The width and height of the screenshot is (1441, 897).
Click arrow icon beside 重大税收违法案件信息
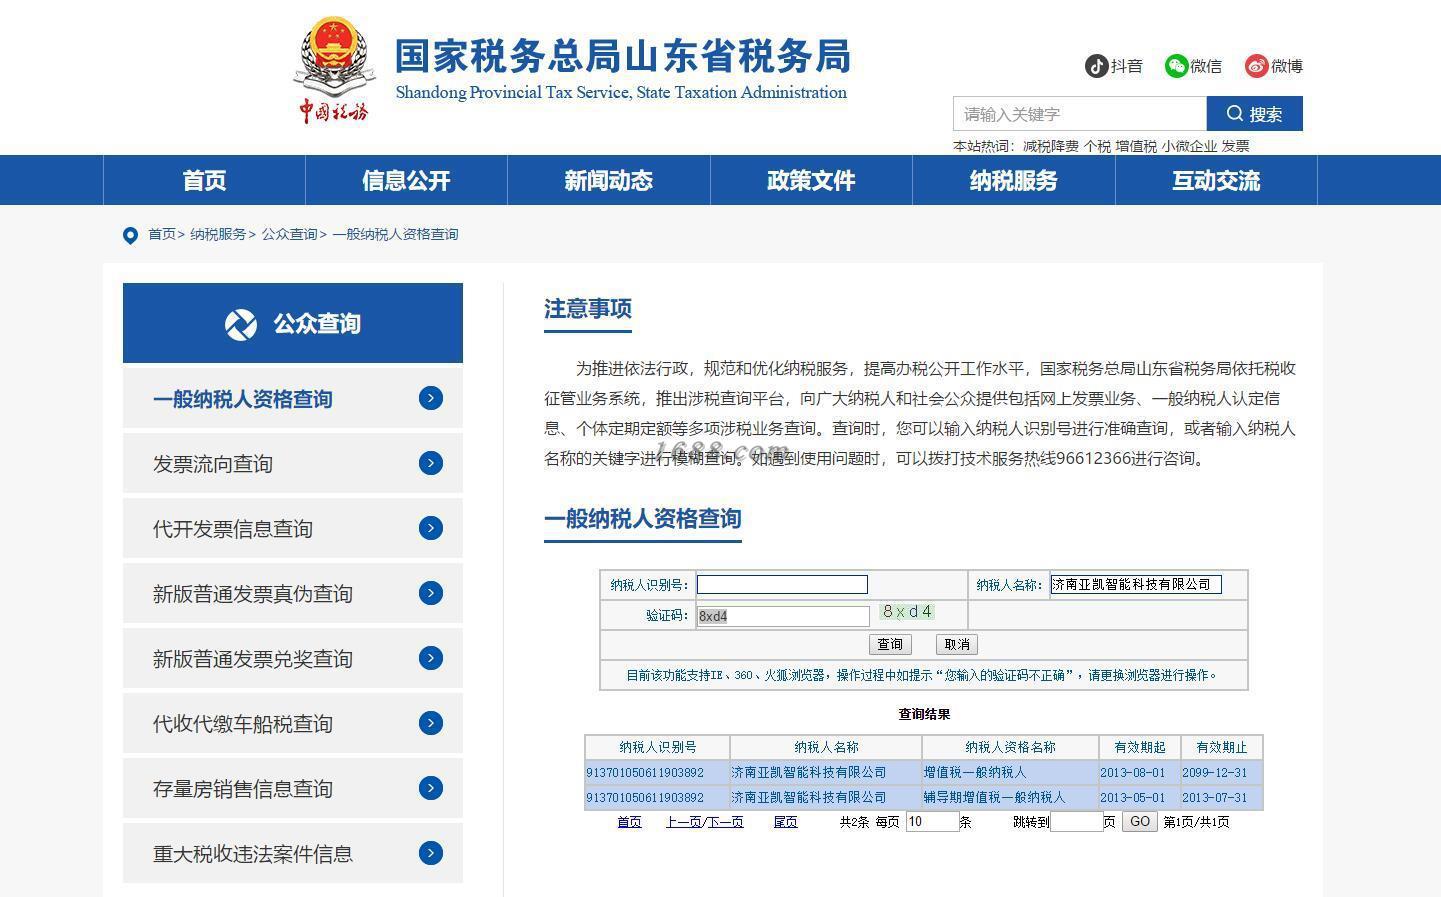(x=431, y=853)
